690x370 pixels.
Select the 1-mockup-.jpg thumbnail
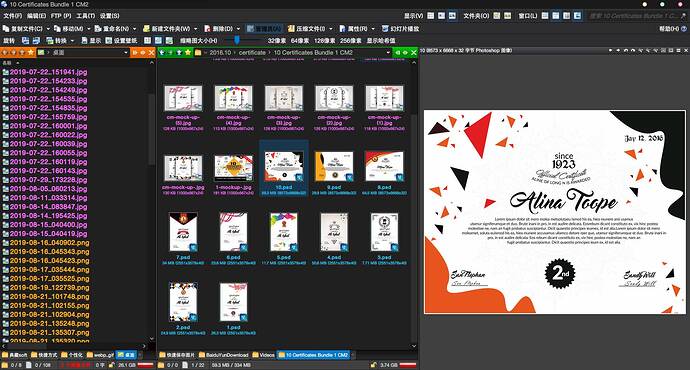234,167
